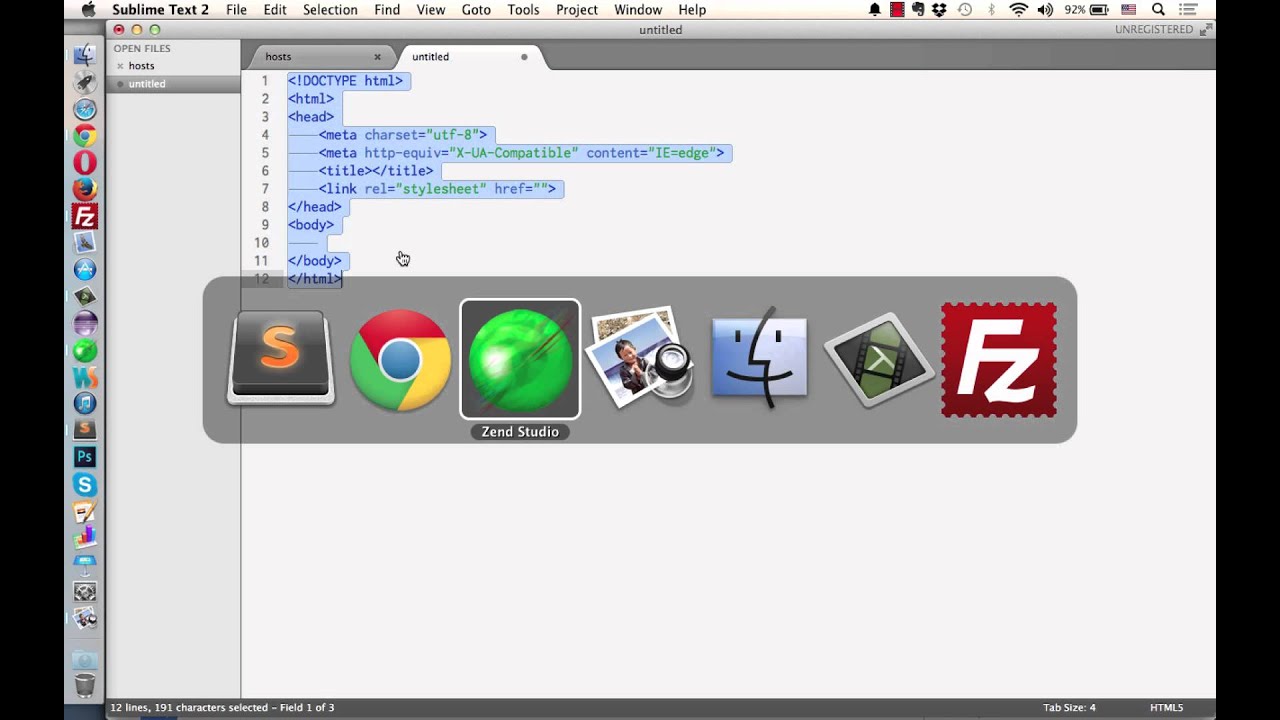Viewport: 1280px width, 720px height.
Task: Open the File menu
Action: pyautogui.click(x=236, y=9)
